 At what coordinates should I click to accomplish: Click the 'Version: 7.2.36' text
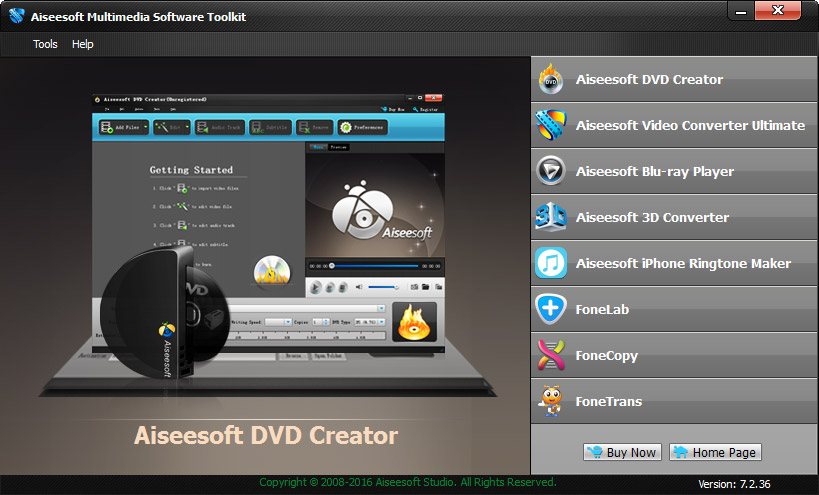click(x=734, y=484)
